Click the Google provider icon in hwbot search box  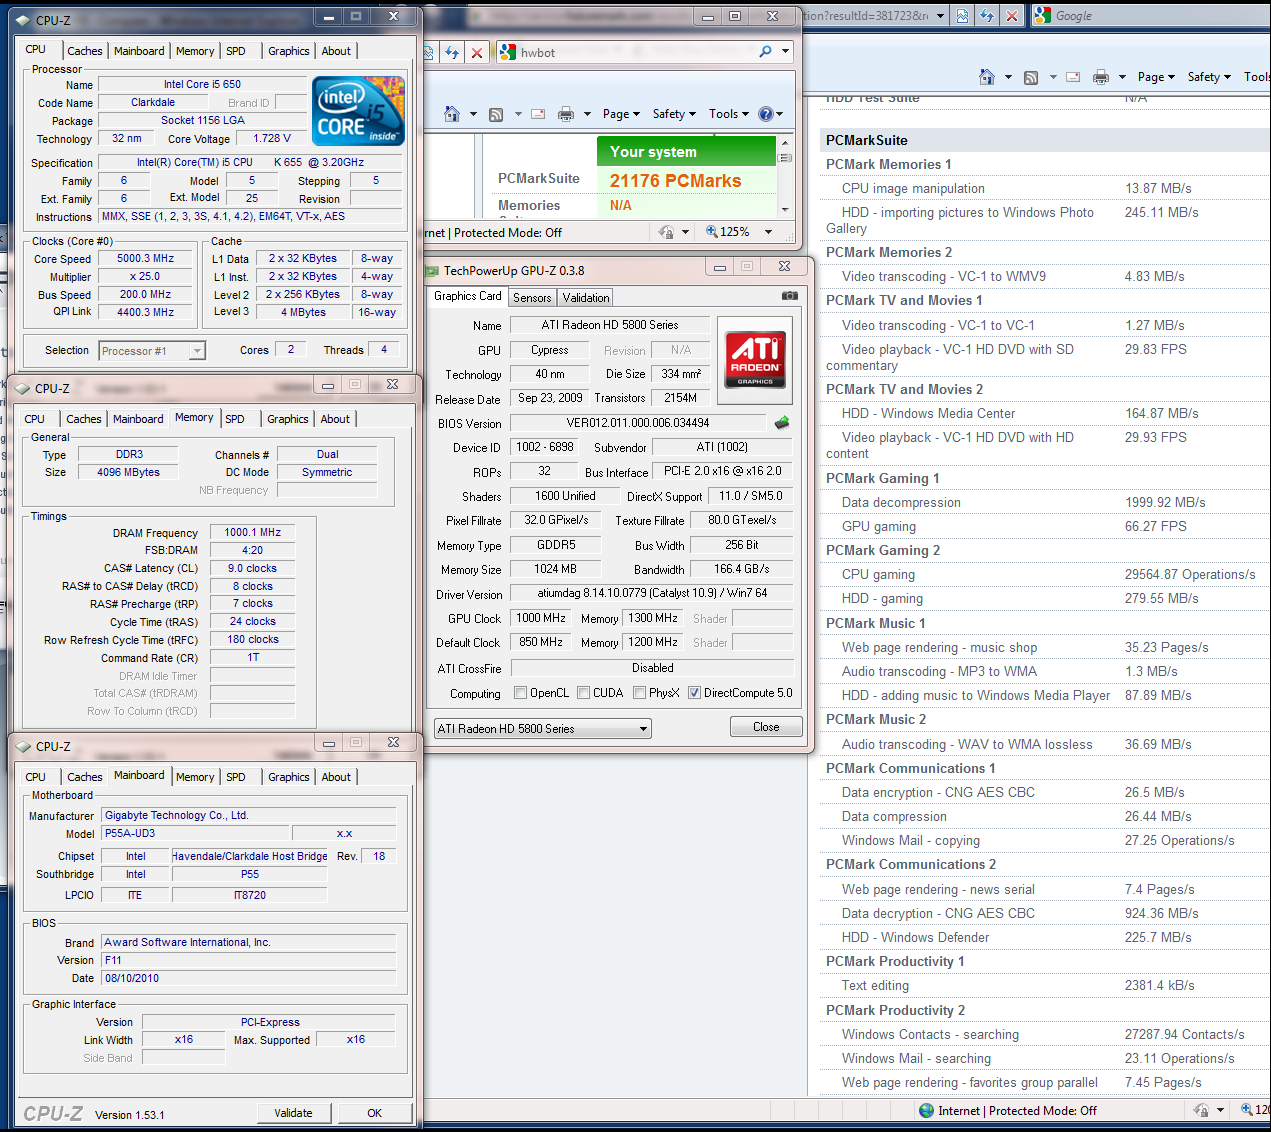508,52
